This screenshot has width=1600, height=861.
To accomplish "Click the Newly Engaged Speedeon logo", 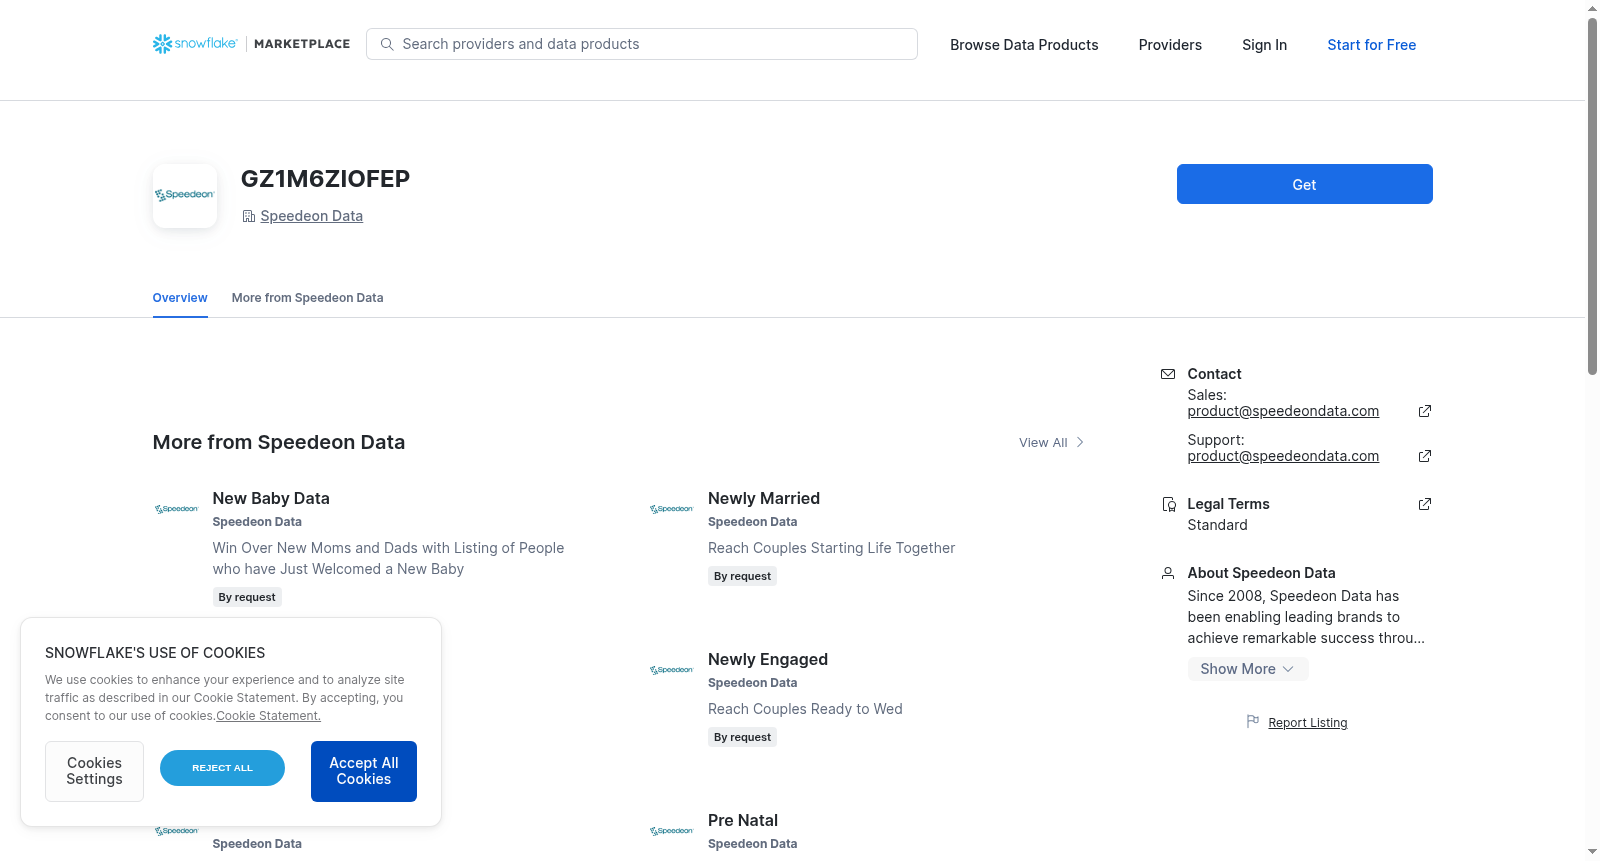I will click(672, 670).
